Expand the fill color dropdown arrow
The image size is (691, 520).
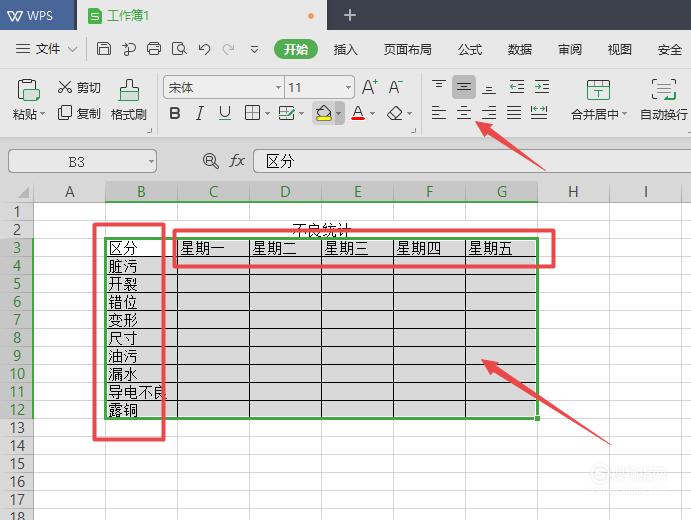point(338,113)
